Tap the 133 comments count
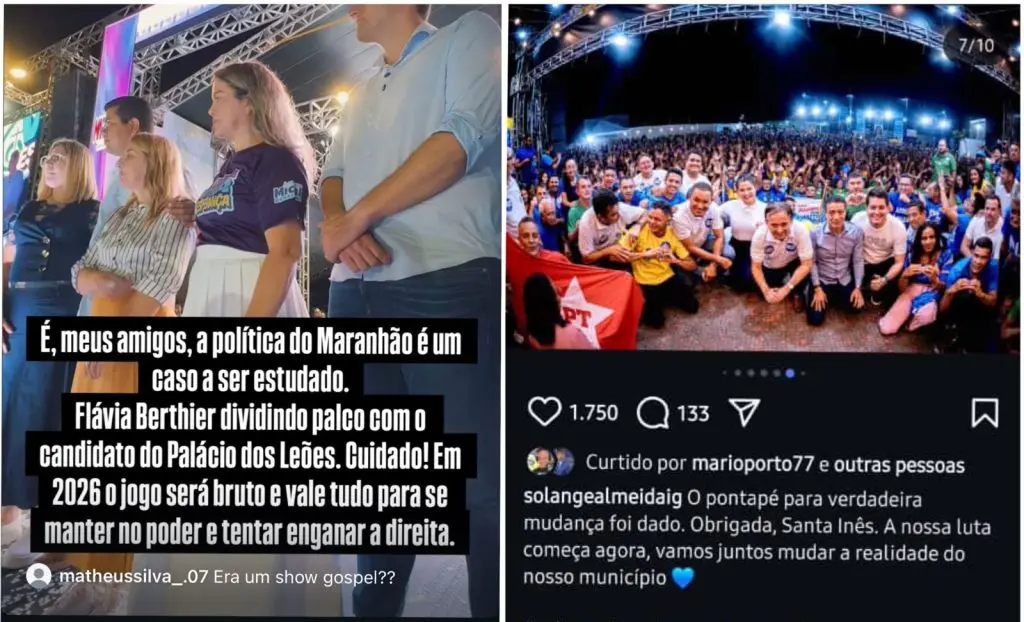1024x622 pixels. tap(693, 414)
